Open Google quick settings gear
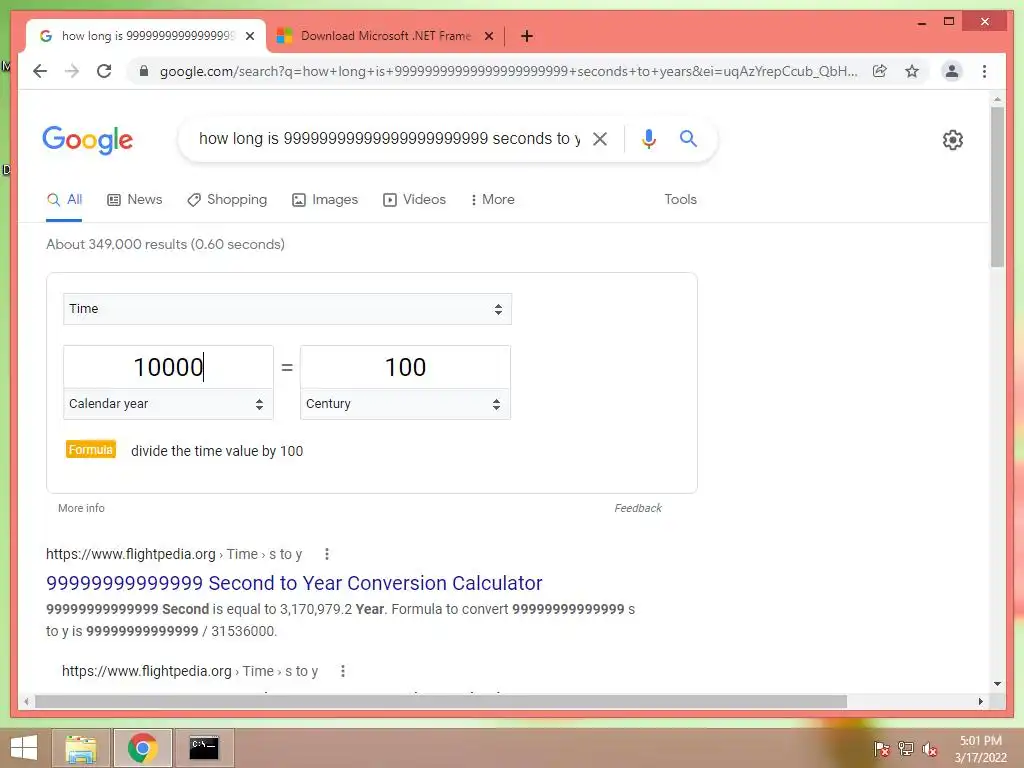Image resolution: width=1024 pixels, height=768 pixels. pos(952,140)
